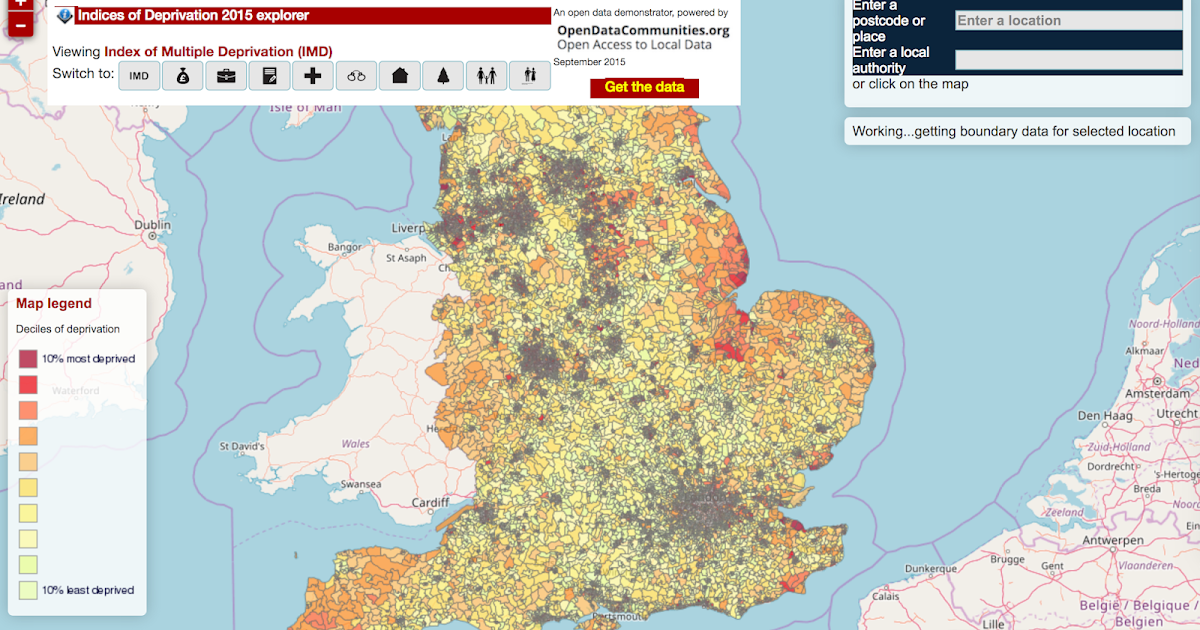Viewport: 1200px width, 630px height.
Task: Switch to Crime domain handcuffs icon
Action: click(356, 75)
